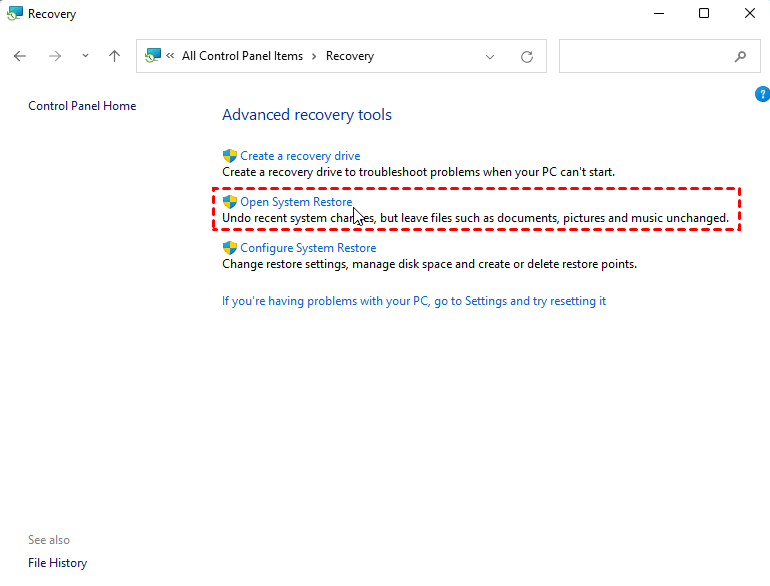
Task: Click the Forward navigation arrow
Action: click(x=55, y=57)
